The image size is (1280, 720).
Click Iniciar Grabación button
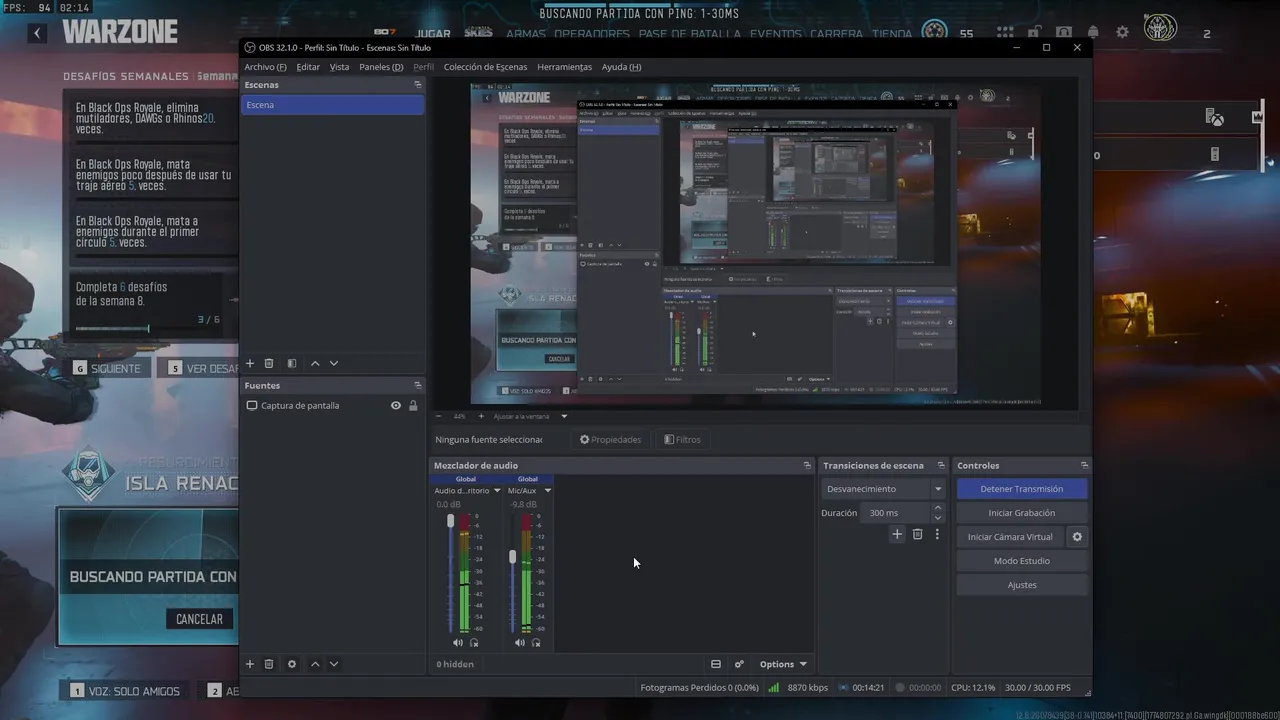click(x=1021, y=513)
